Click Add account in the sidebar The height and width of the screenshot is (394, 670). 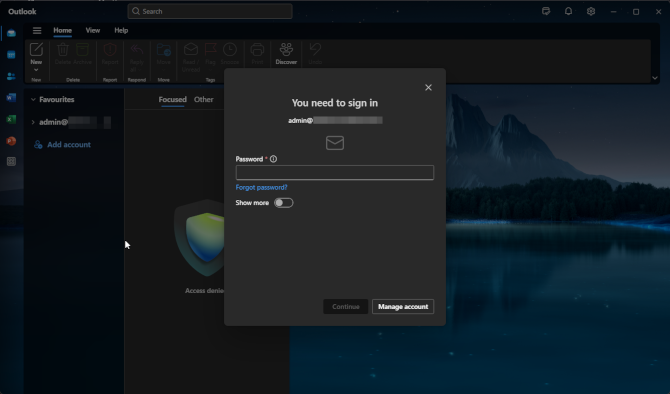tap(62, 144)
